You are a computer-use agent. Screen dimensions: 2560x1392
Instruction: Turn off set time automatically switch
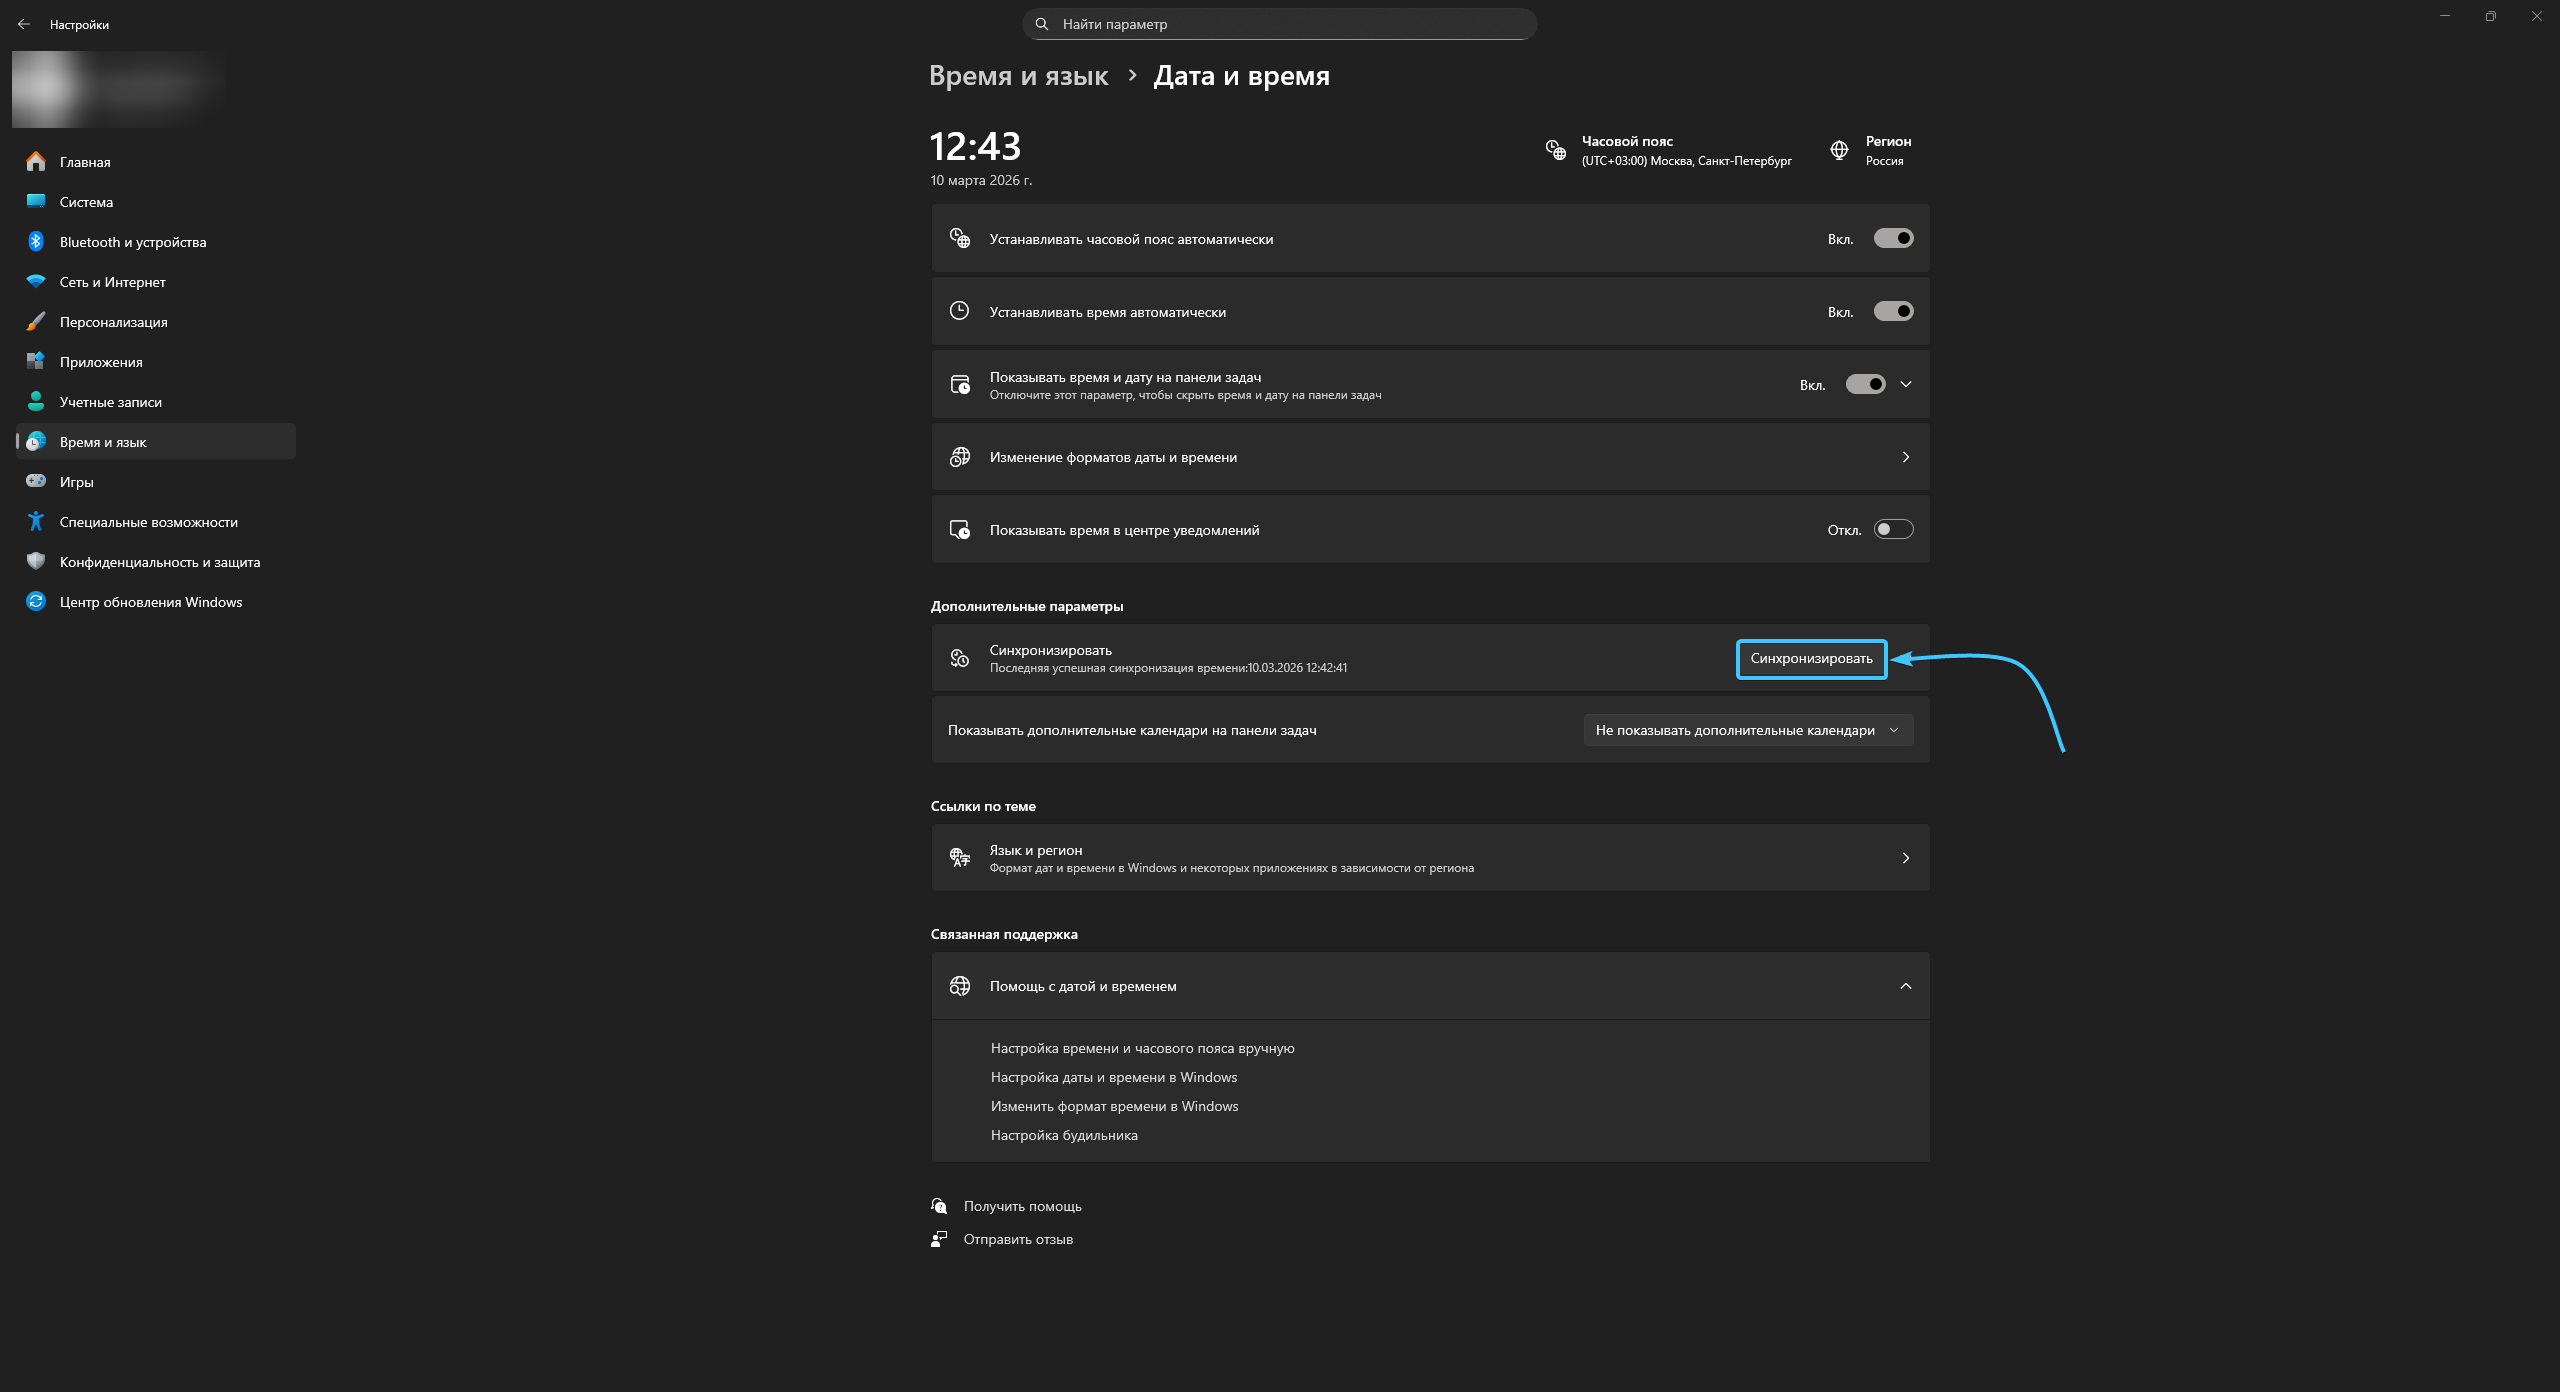[1893, 311]
